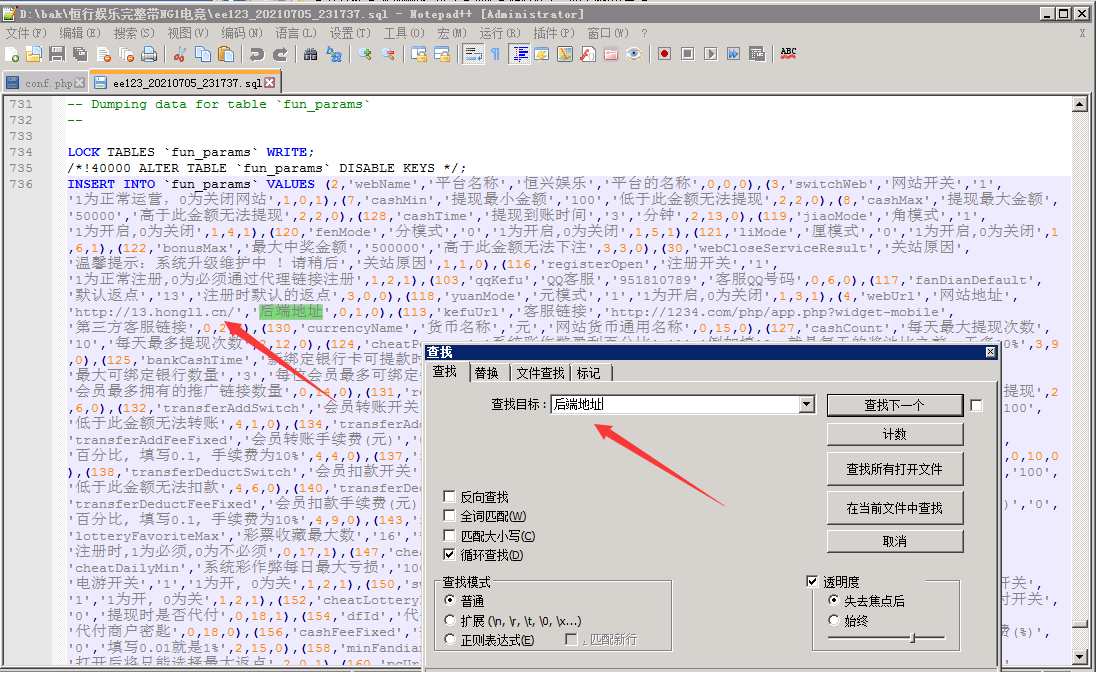Toggle the indent guide toolbar icon
The width and height of the screenshot is (1096, 673).
point(519,55)
